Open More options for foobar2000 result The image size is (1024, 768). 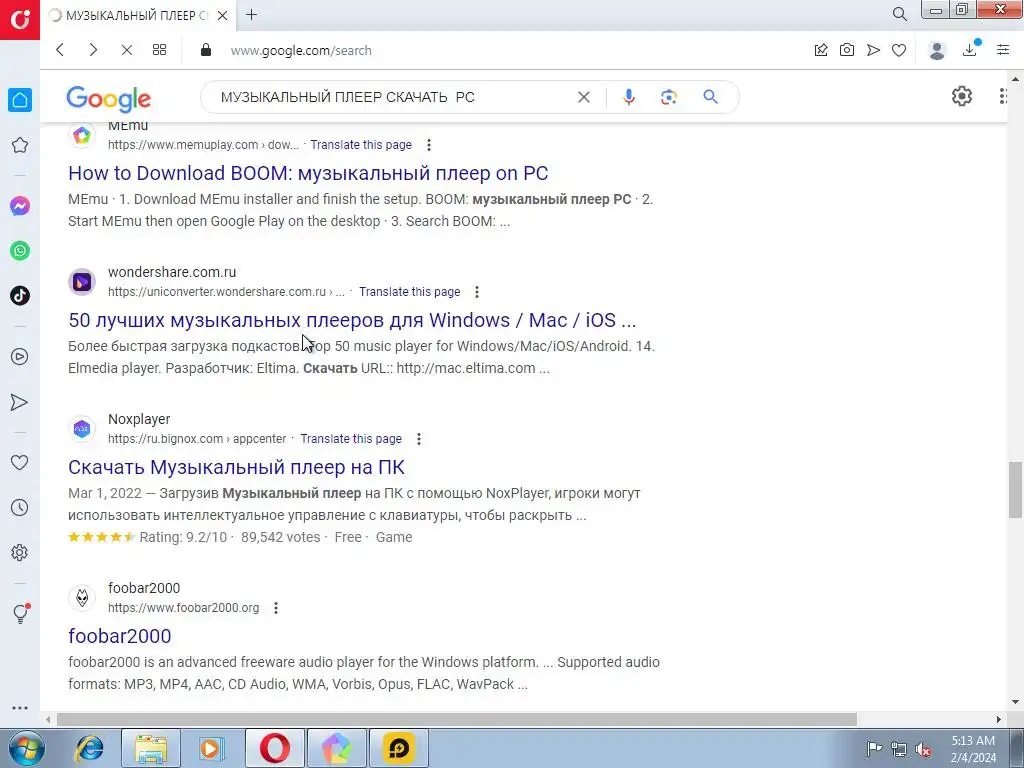coord(276,608)
